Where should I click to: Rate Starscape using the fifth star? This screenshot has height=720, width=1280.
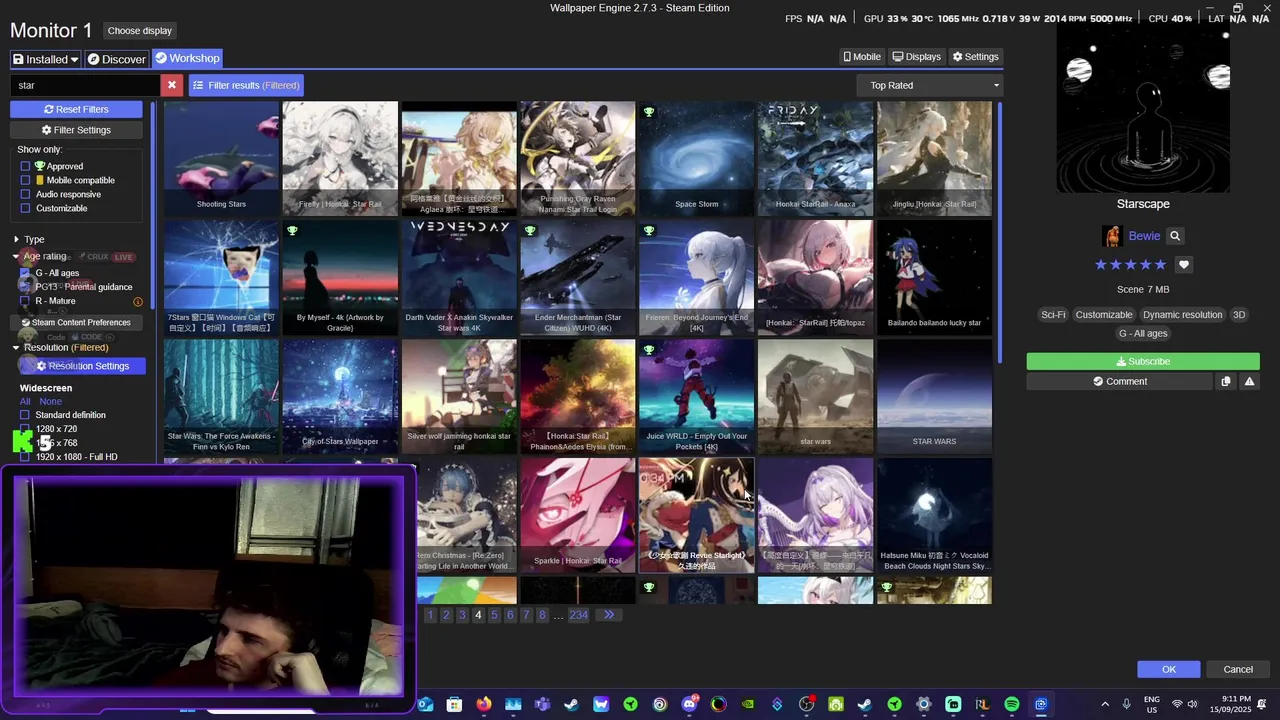click(1160, 265)
